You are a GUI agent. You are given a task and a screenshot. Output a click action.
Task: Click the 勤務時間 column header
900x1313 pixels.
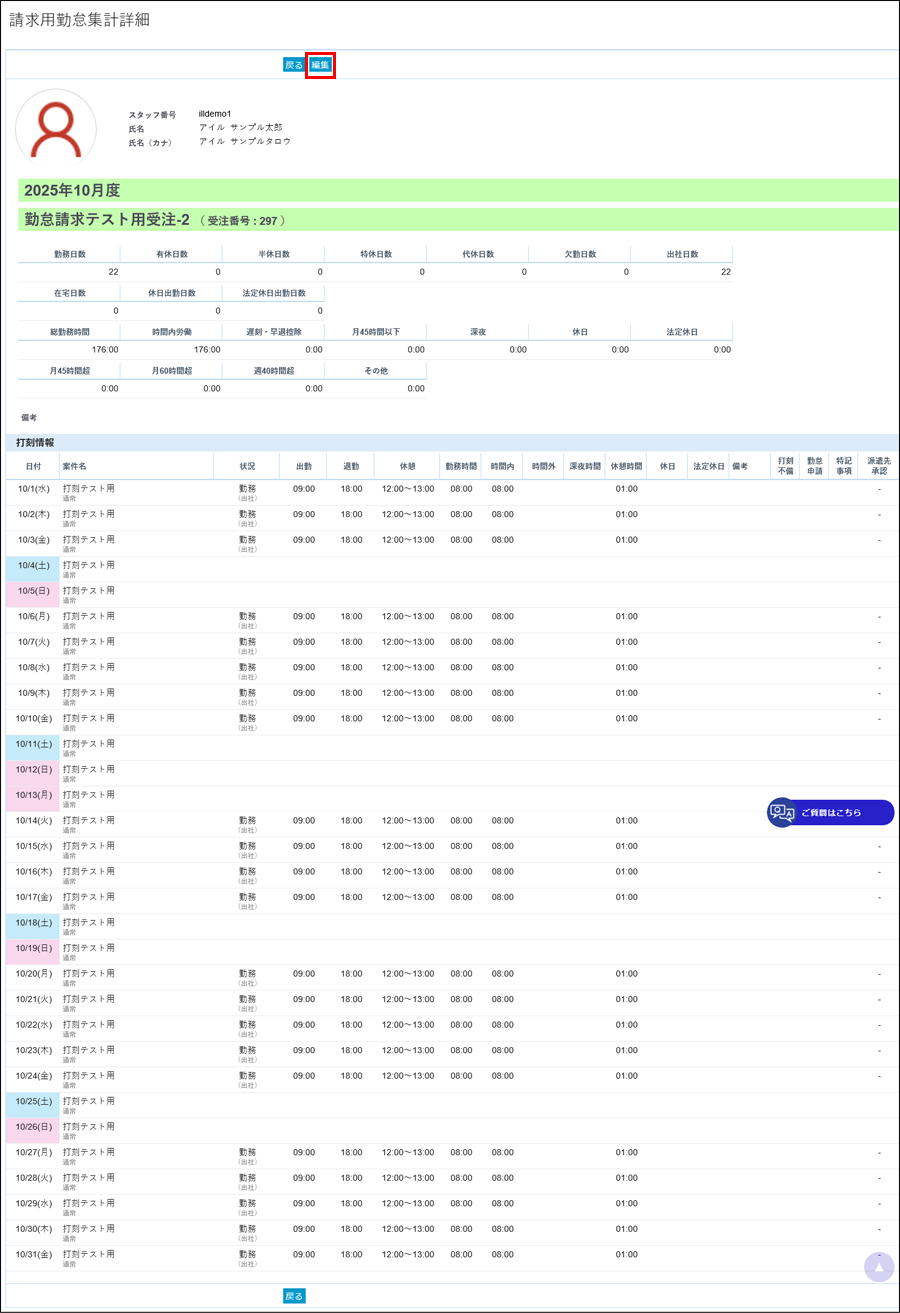pos(461,466)
